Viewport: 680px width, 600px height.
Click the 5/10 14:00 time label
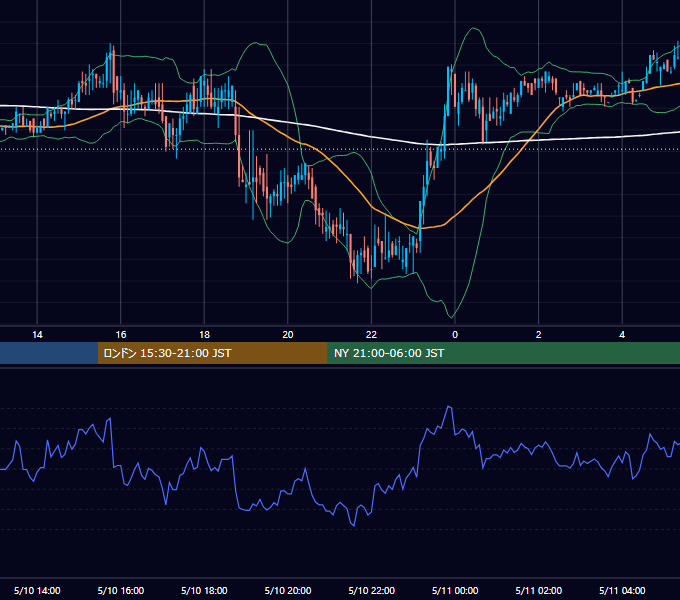pos(37,590)
